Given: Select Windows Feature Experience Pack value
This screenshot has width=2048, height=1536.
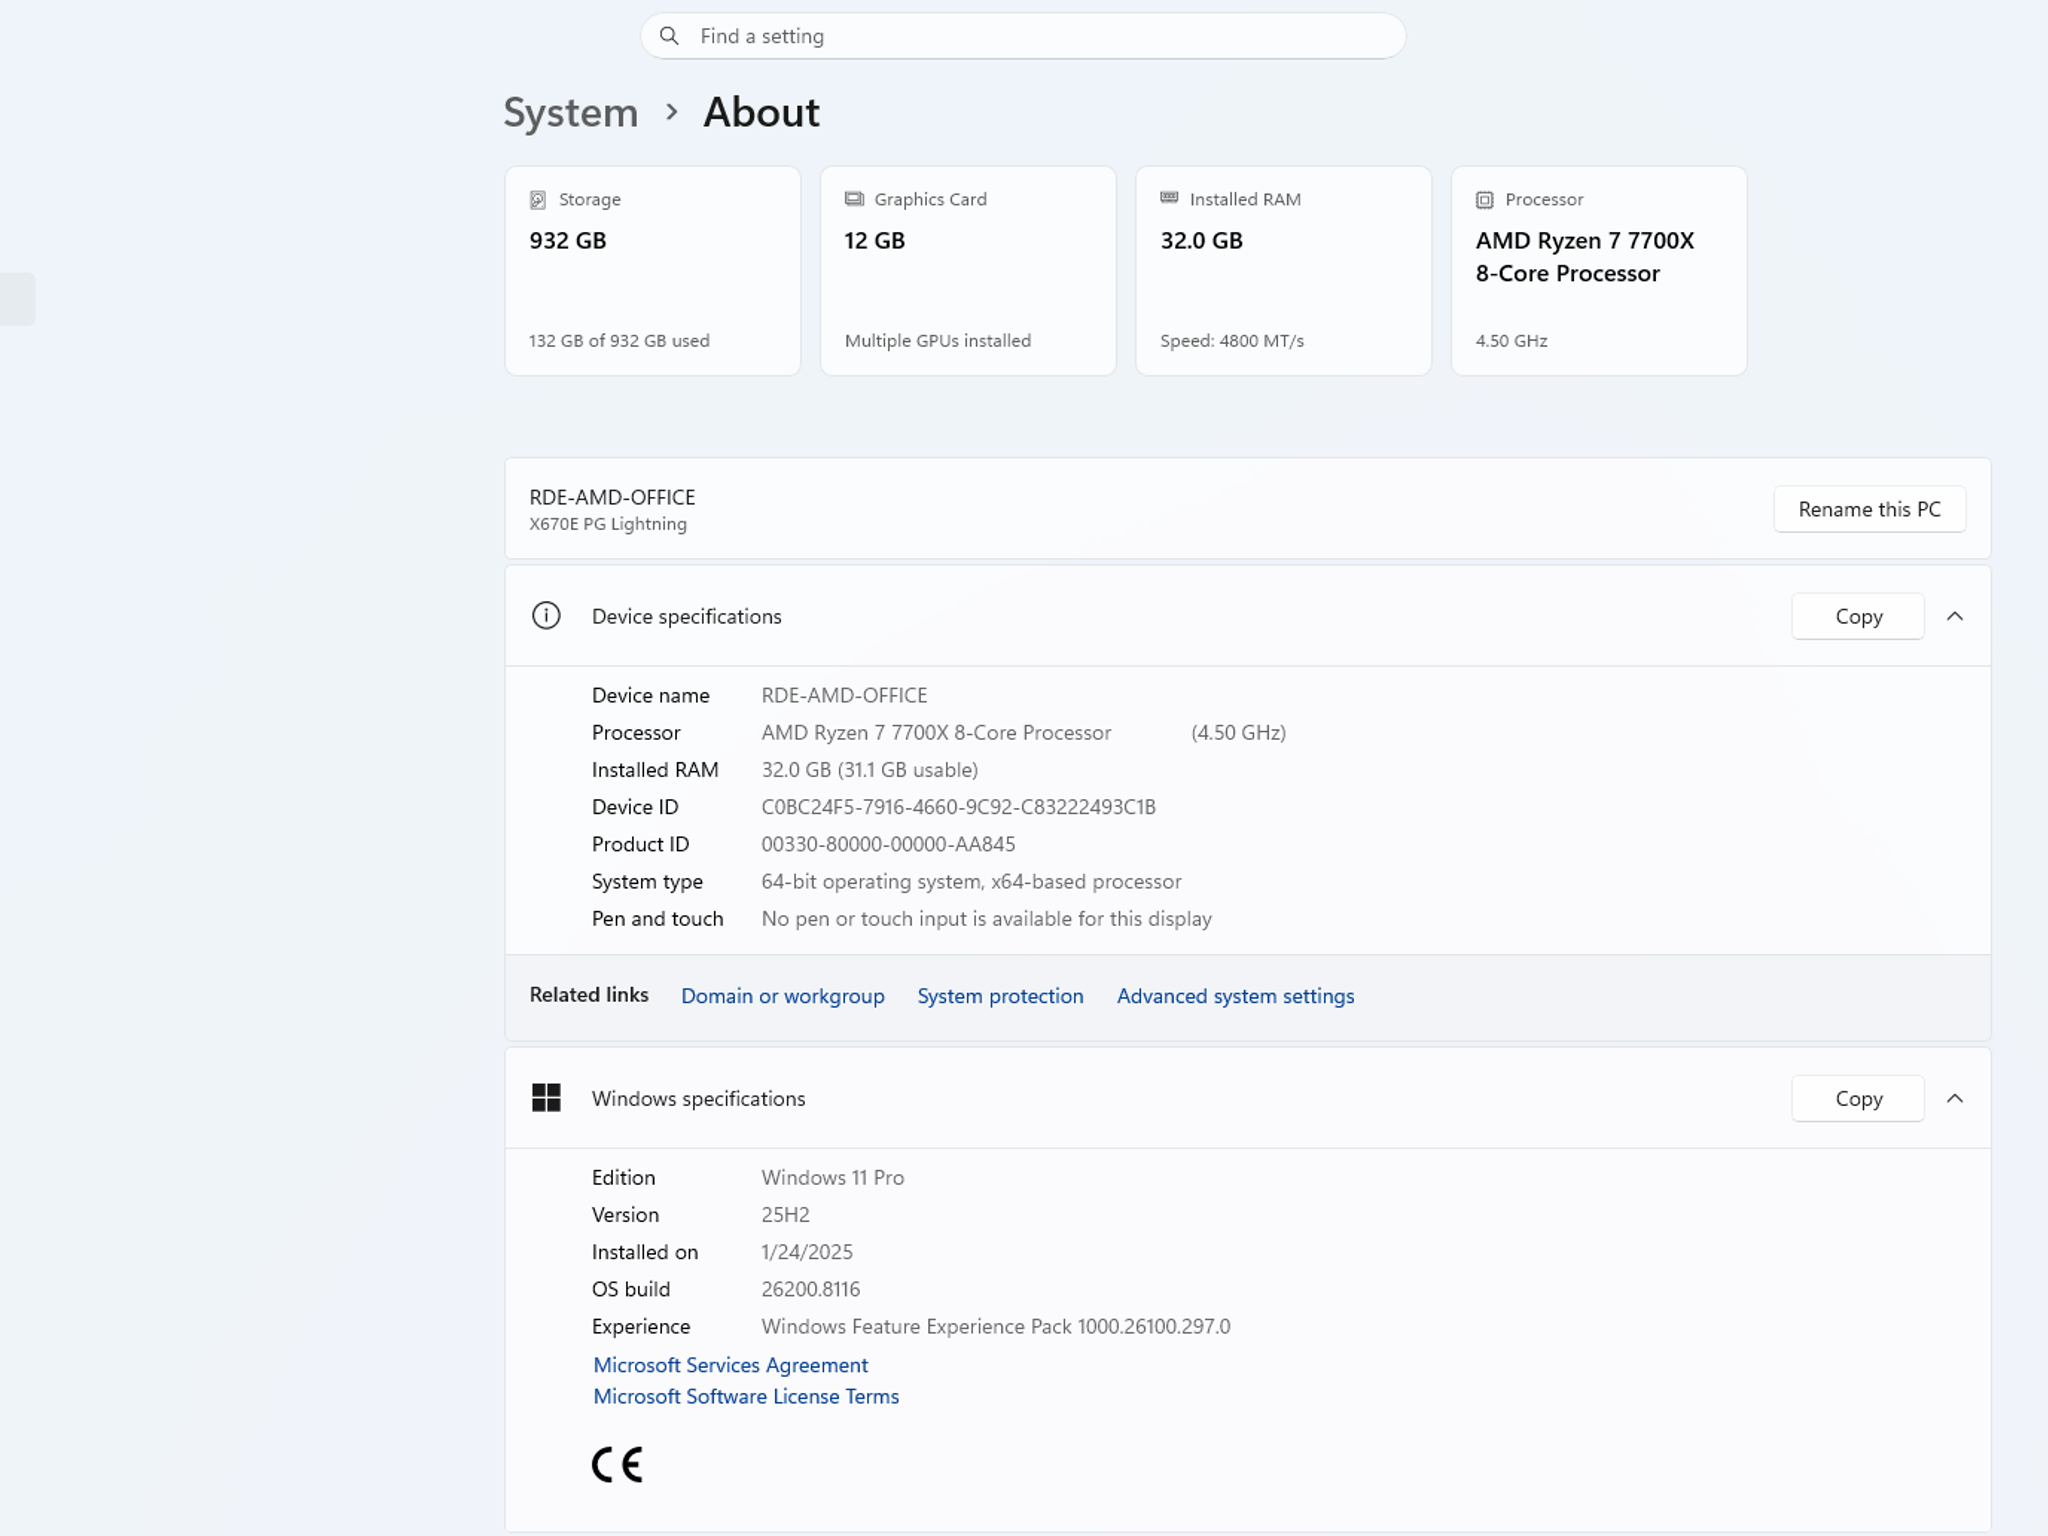Looking at the screenshot, I should 995,1326.
